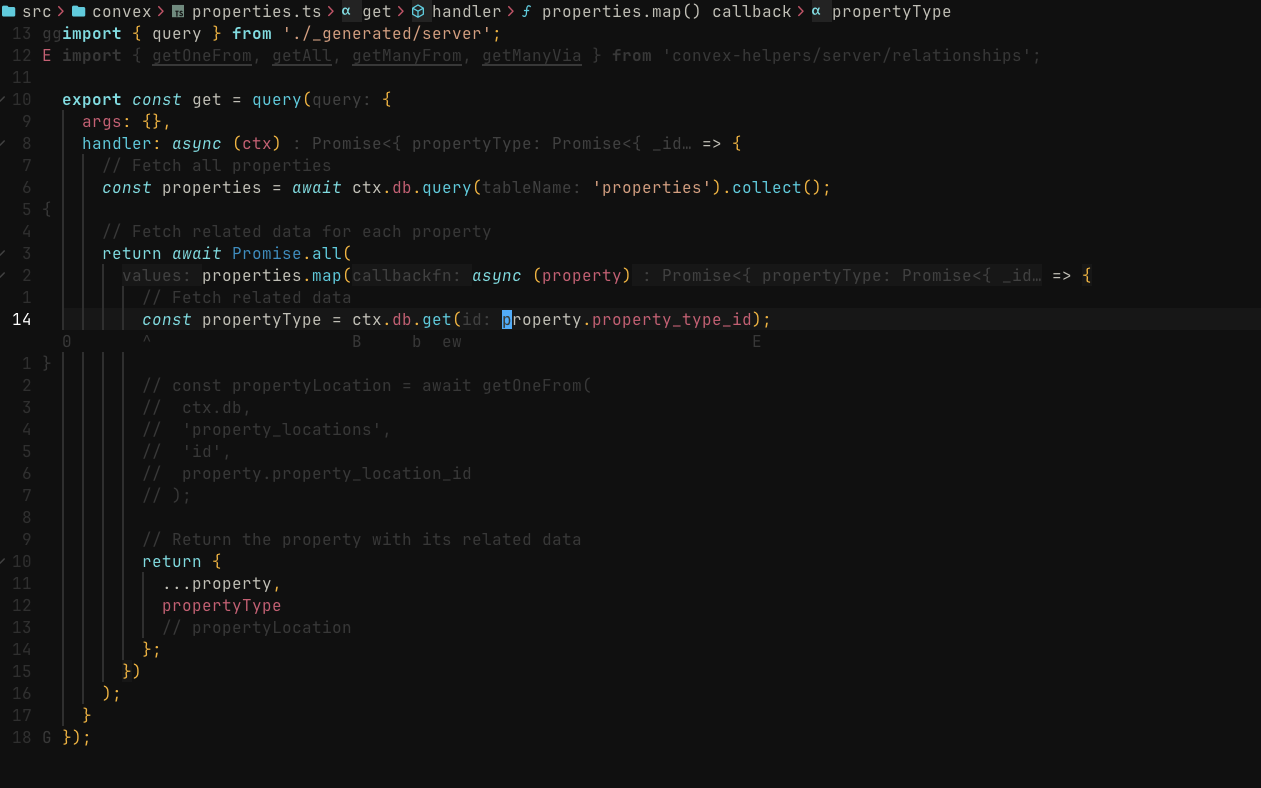This screenshot has width=1261, height=788.
Task: Click the src folder icon in breadcrumb
Action: [9, 12]
